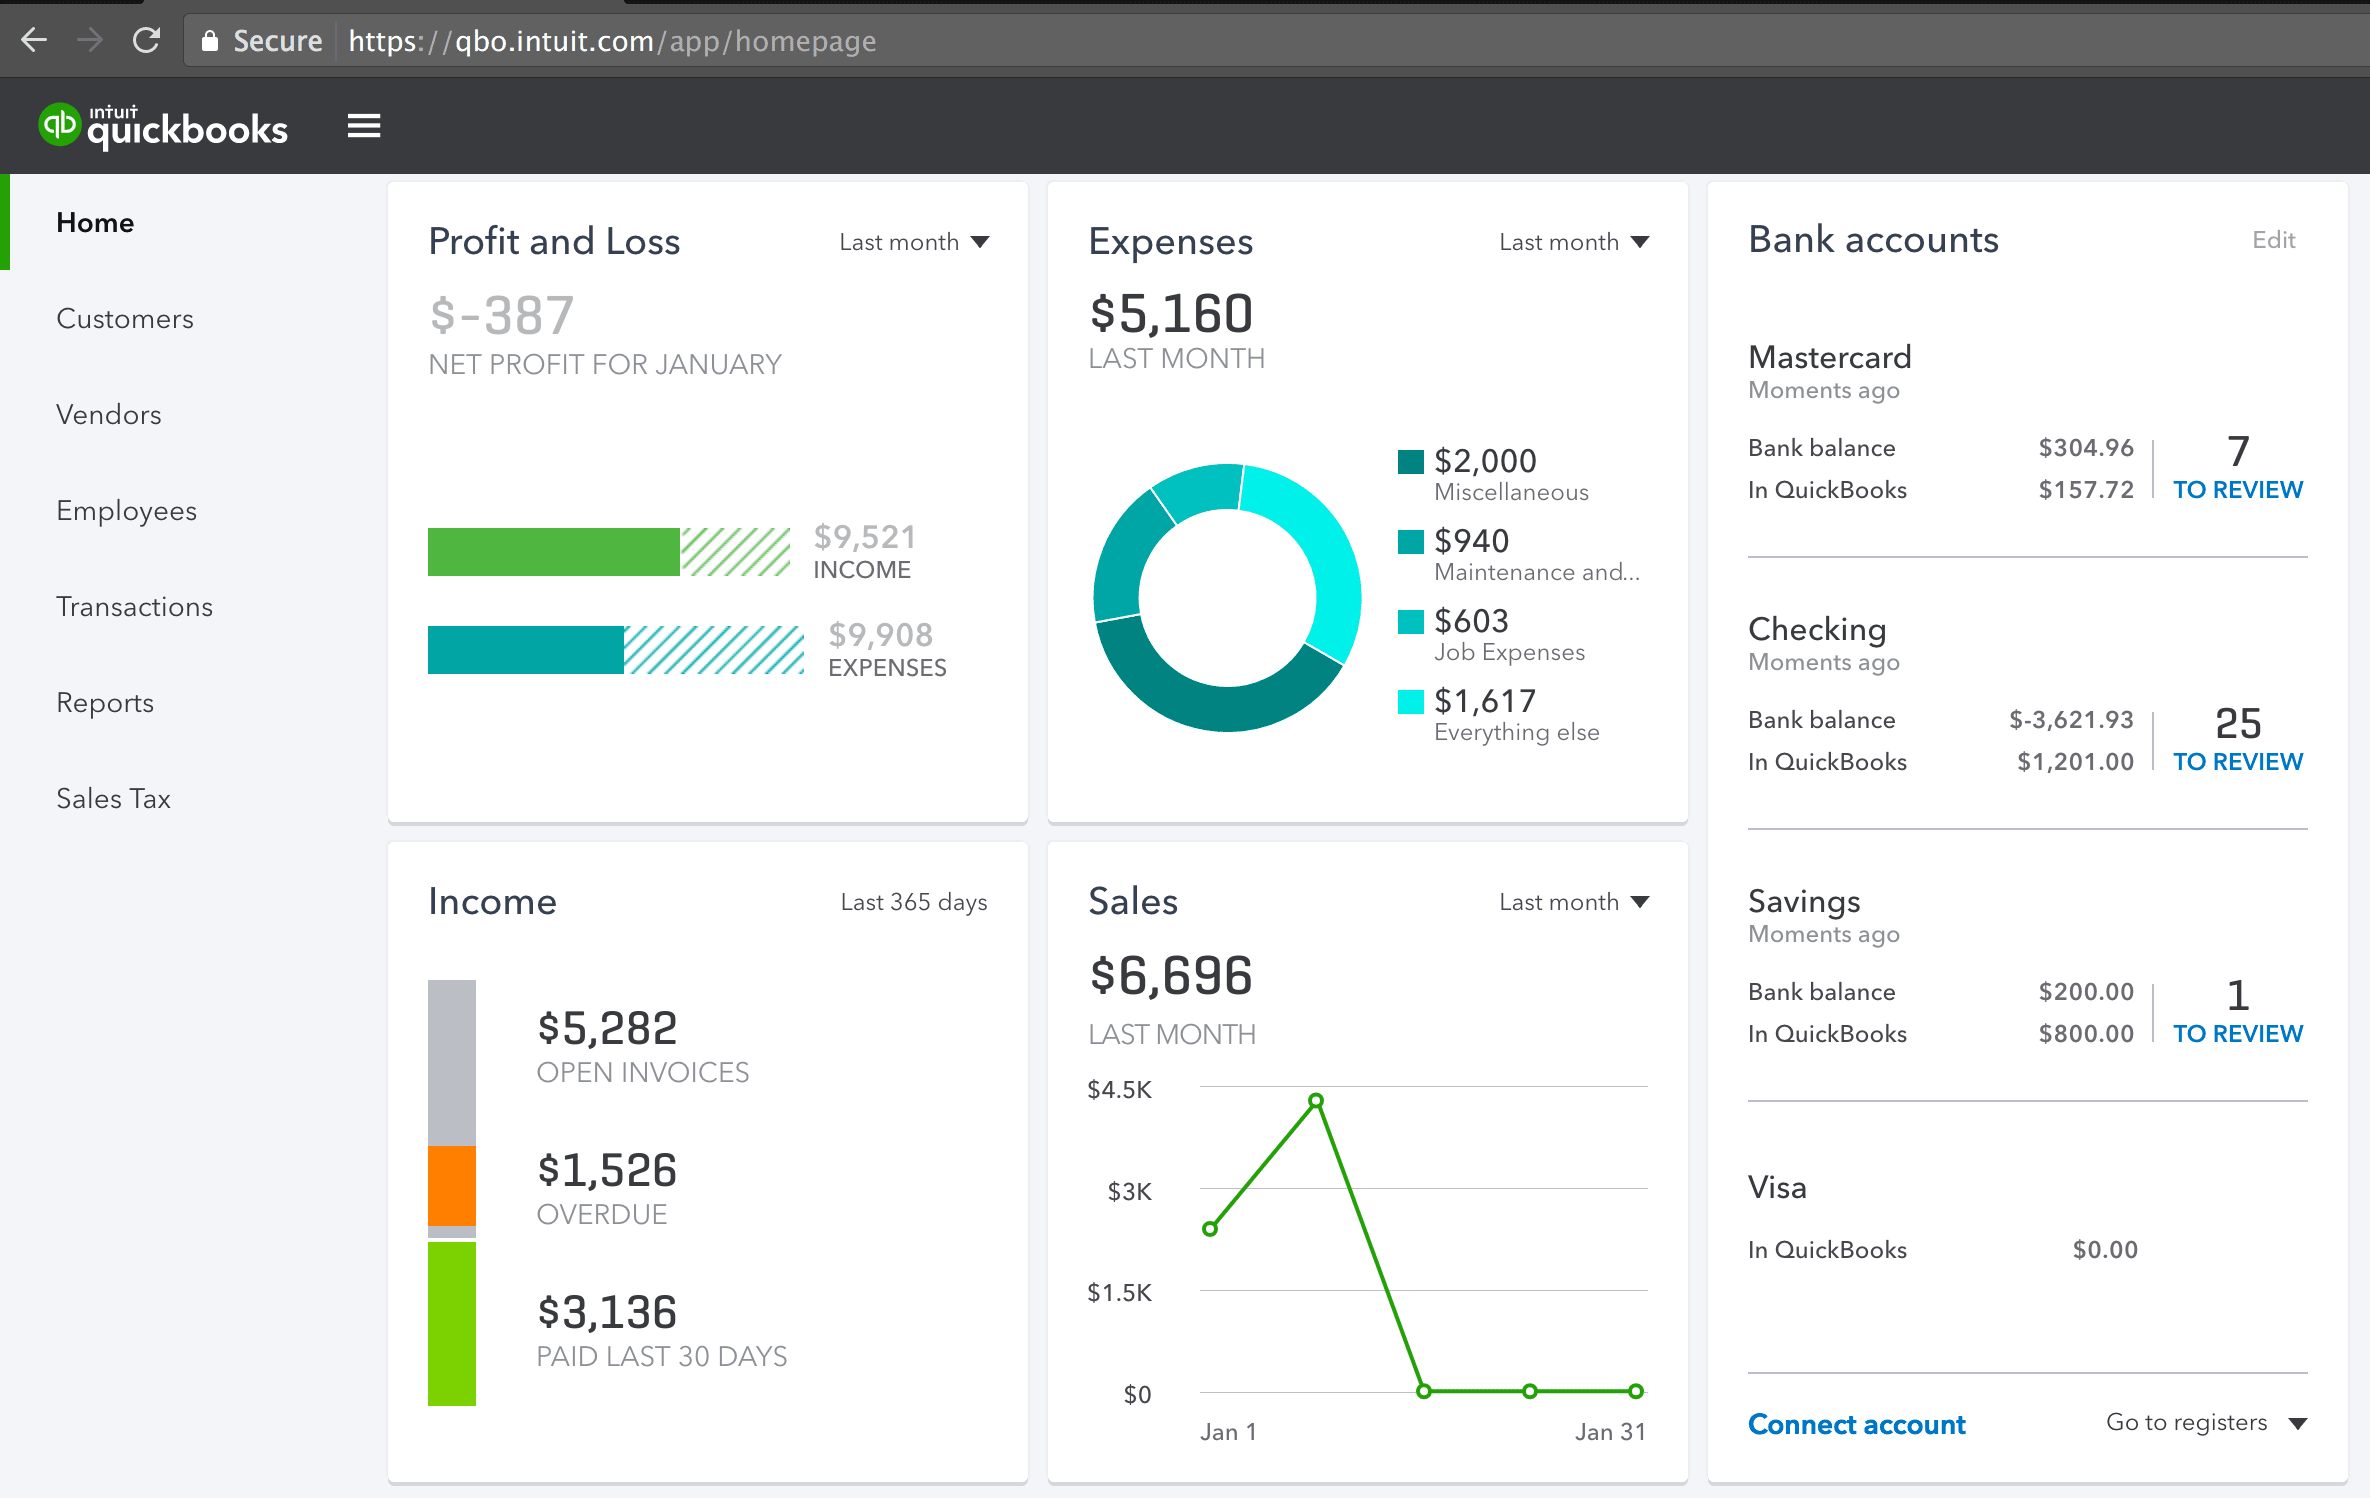Screen dimensions: 2370x1498
Task: Click the browser forward arrow
Action: [90, 40]
